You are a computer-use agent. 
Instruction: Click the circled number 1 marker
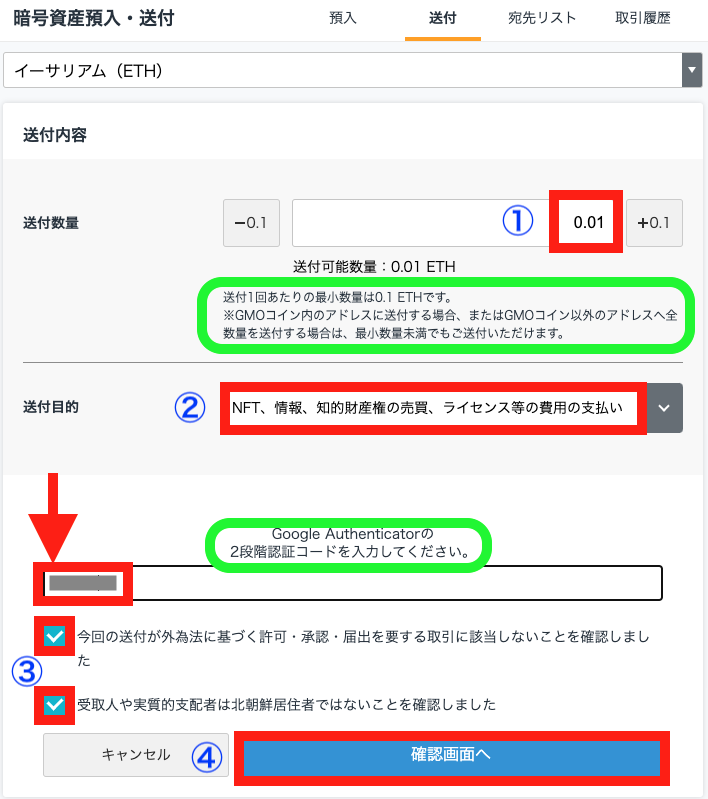517,221
